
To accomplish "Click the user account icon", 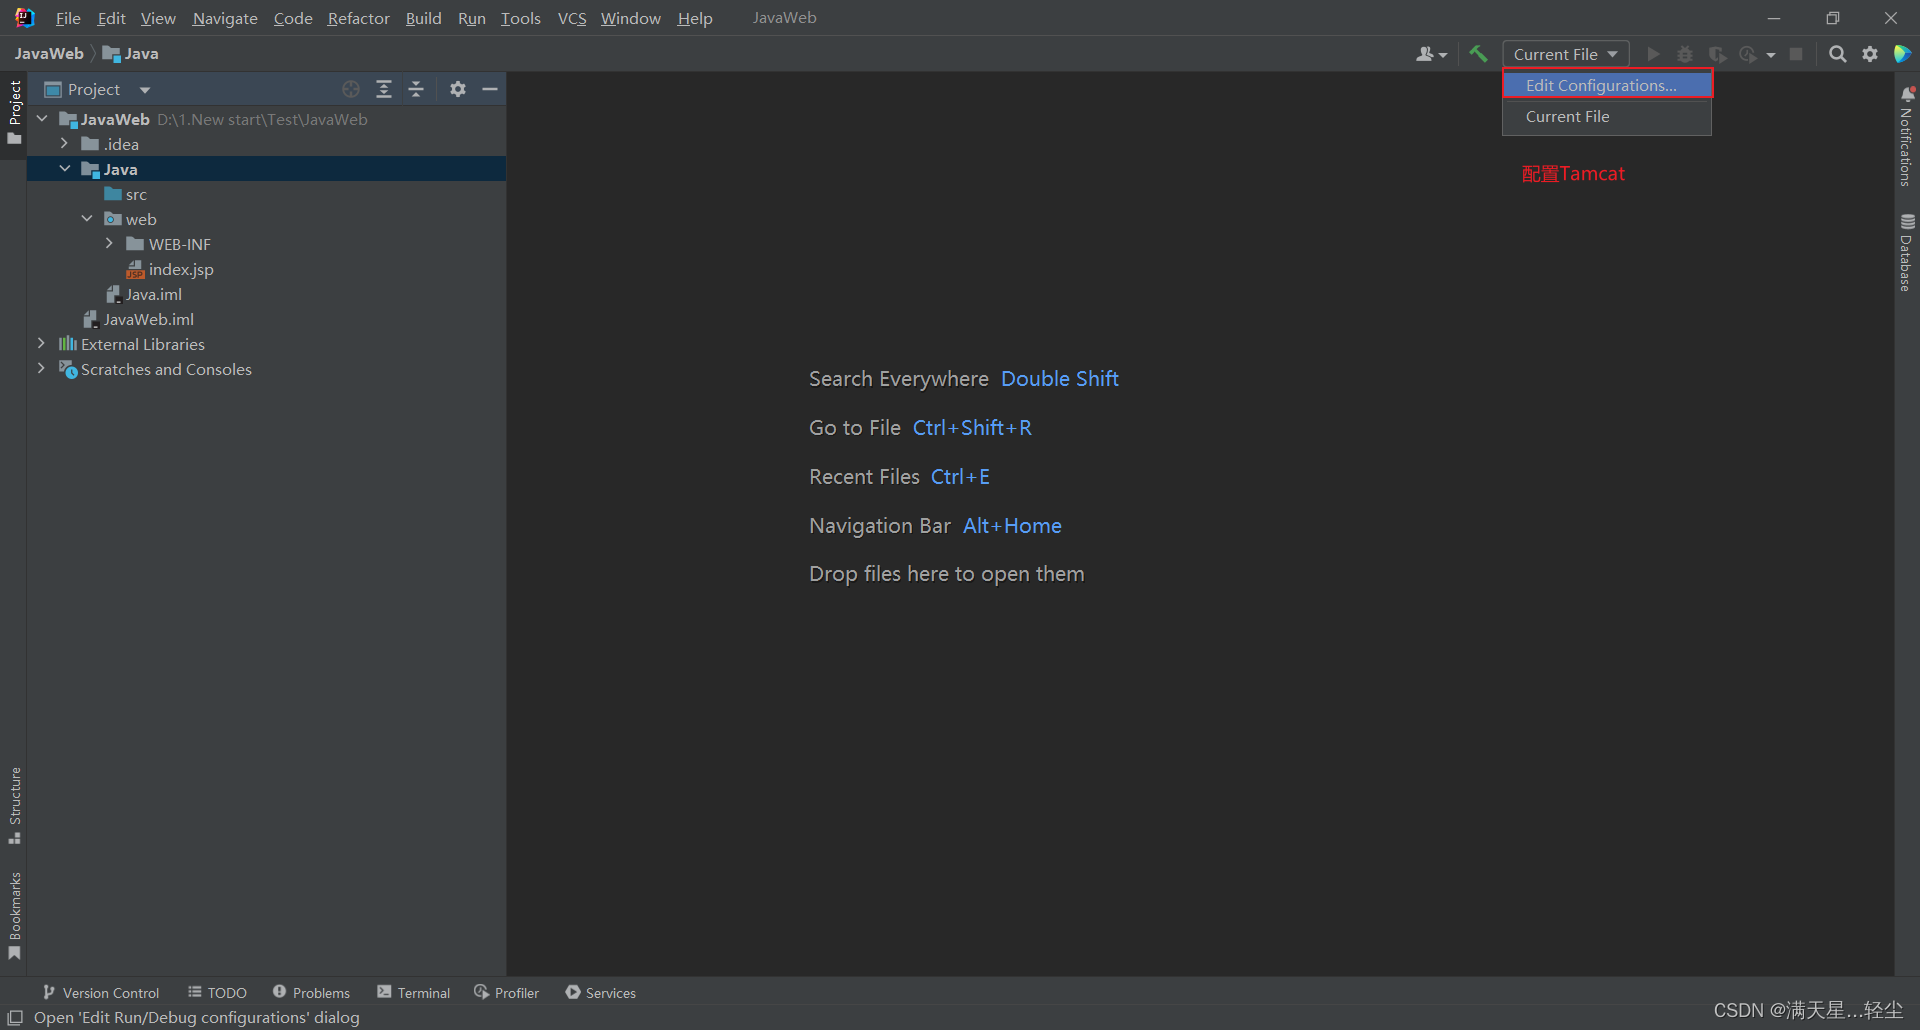I will pos(1431,54).
